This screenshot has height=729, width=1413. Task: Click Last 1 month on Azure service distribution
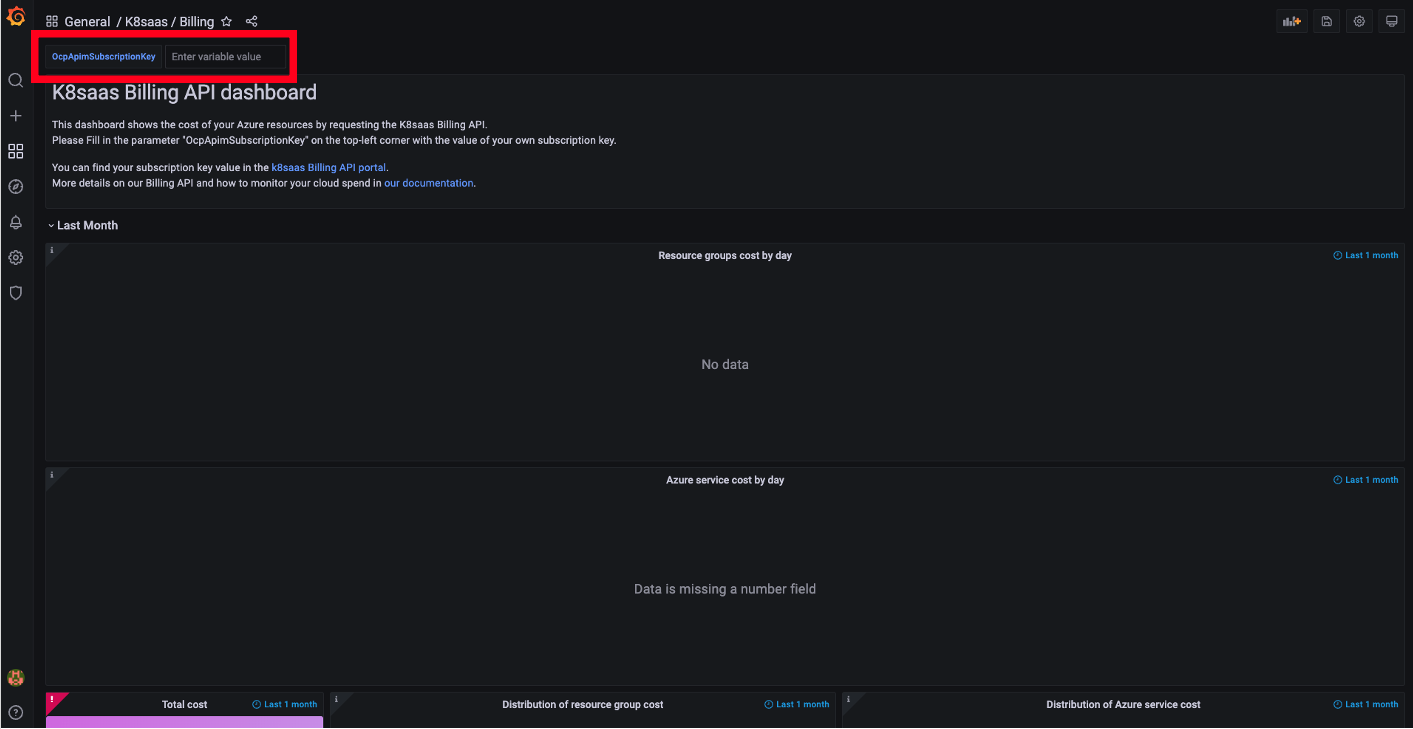point(1366,704)
